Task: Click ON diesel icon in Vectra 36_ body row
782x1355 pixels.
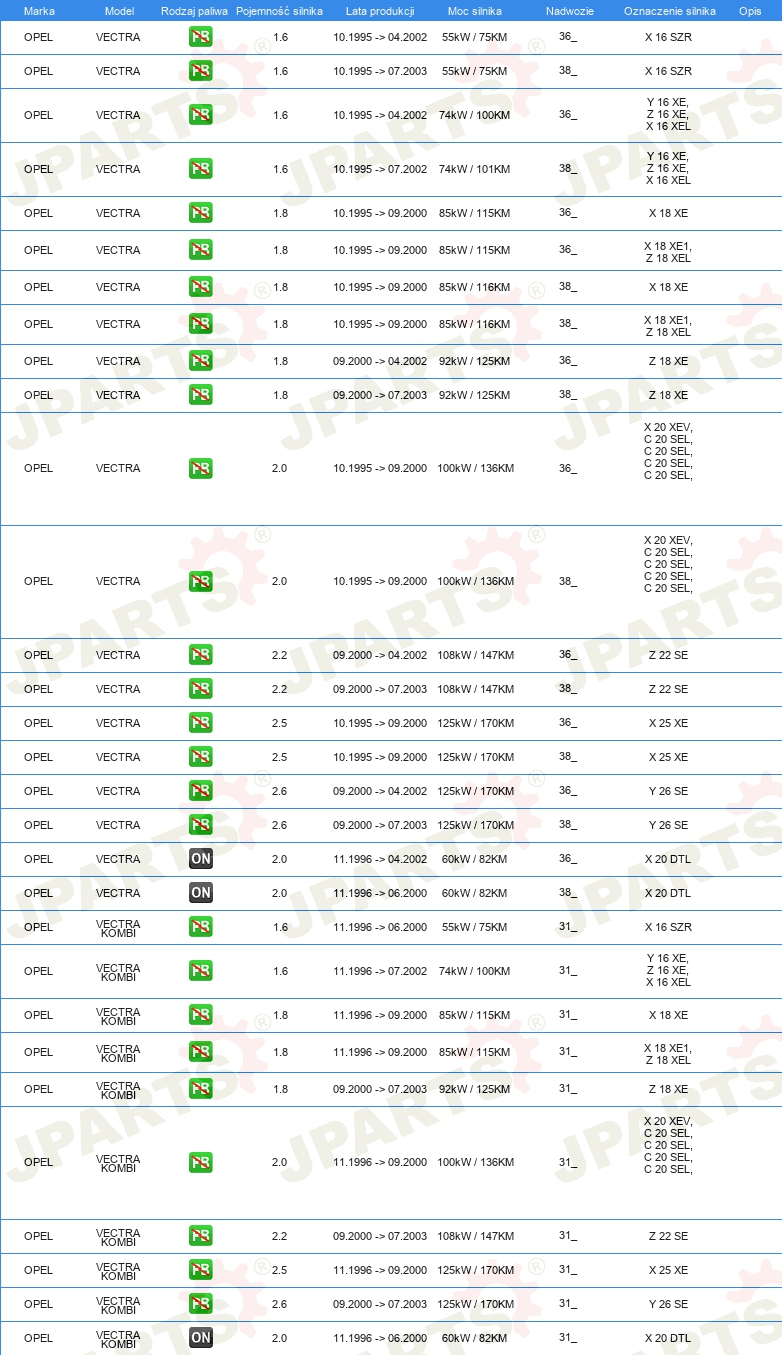Action: coord(201,859)
